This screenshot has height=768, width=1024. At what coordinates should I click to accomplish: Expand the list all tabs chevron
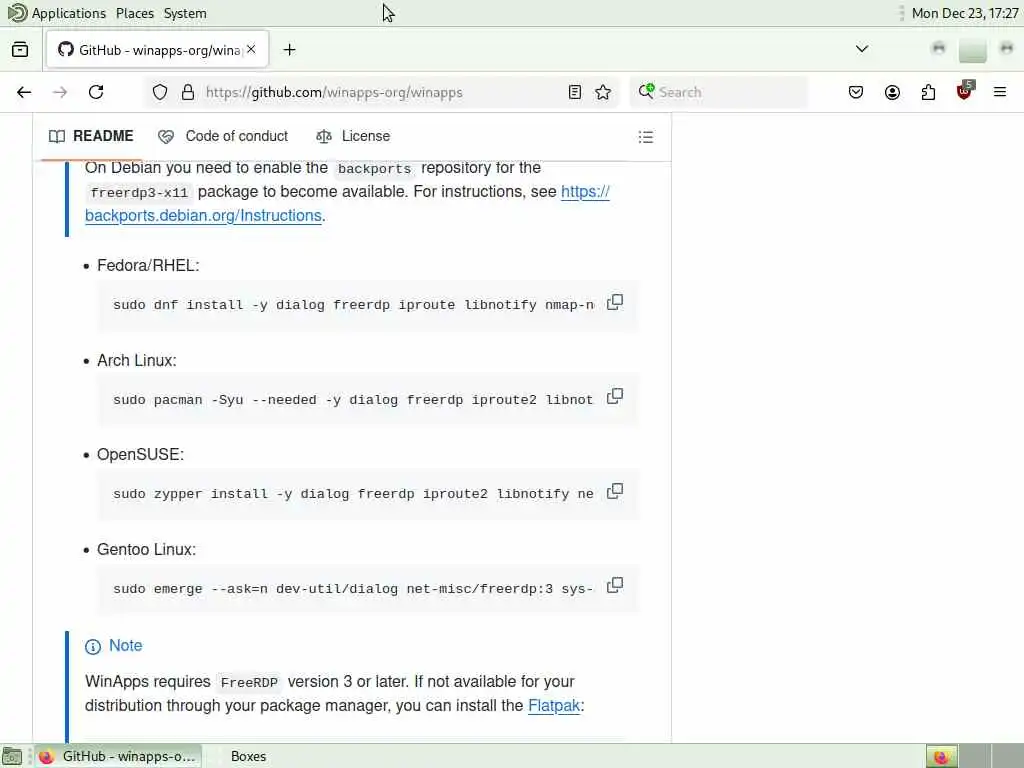(862, 49)
